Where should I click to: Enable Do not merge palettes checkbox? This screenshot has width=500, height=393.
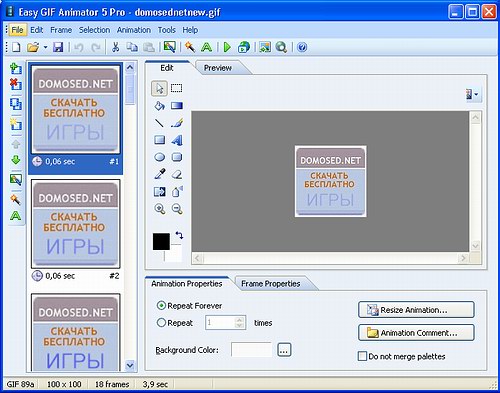(x=362, y=356)
